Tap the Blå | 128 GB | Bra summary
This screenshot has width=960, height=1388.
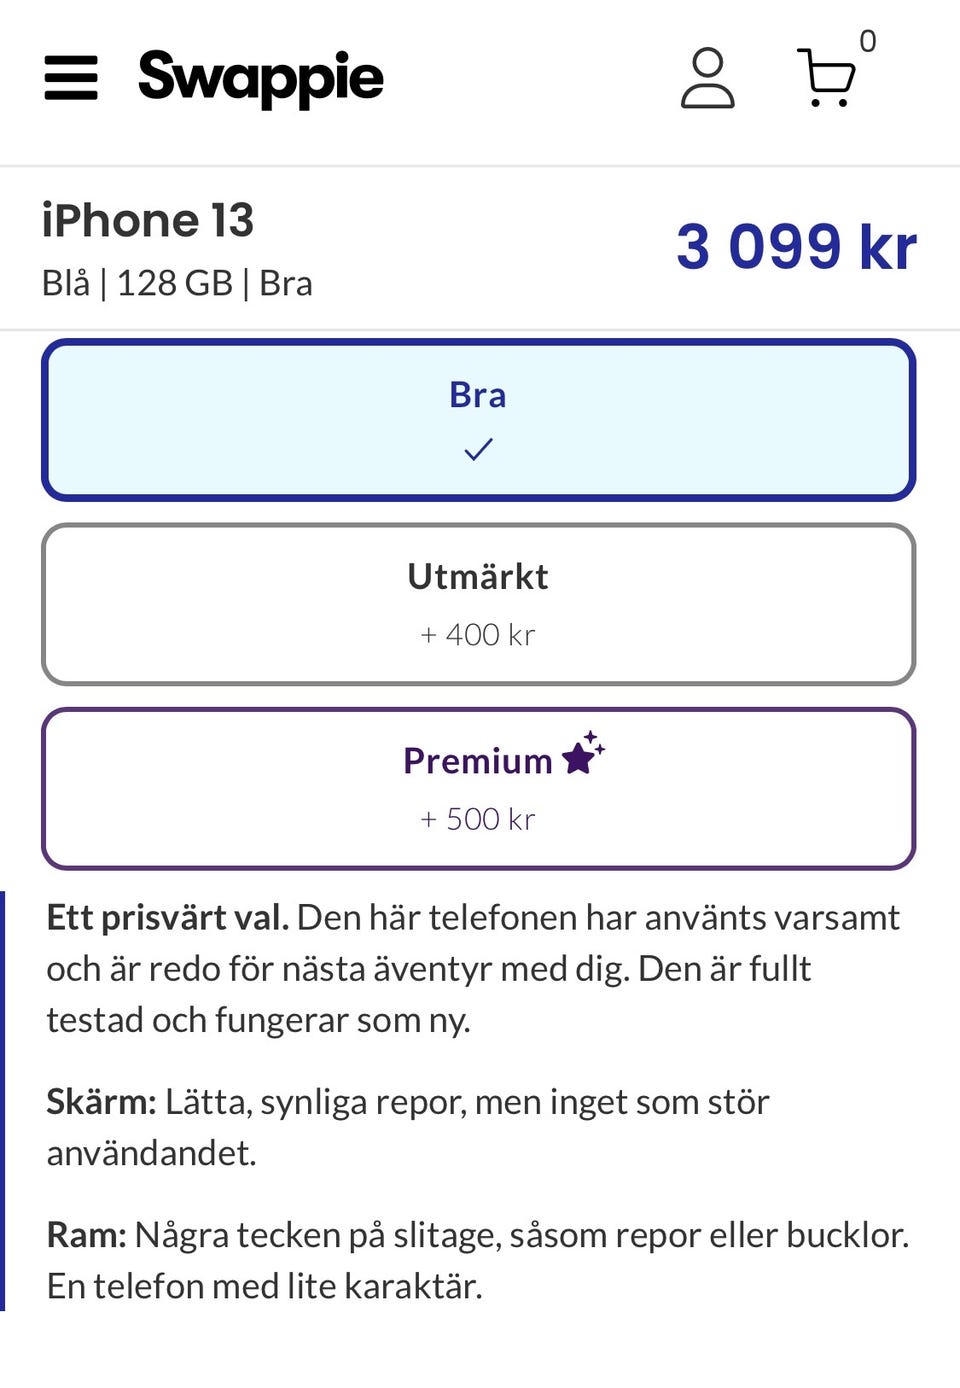(x=177, y=284)
